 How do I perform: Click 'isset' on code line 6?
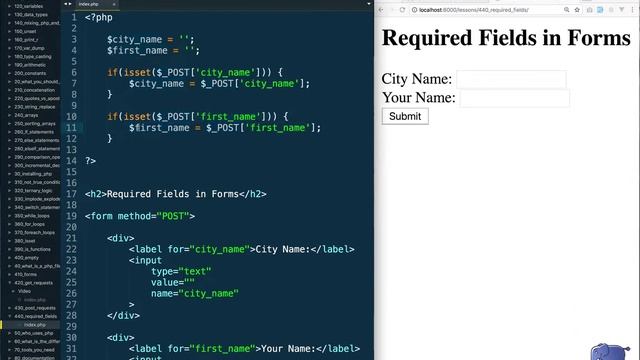[137, 73]
